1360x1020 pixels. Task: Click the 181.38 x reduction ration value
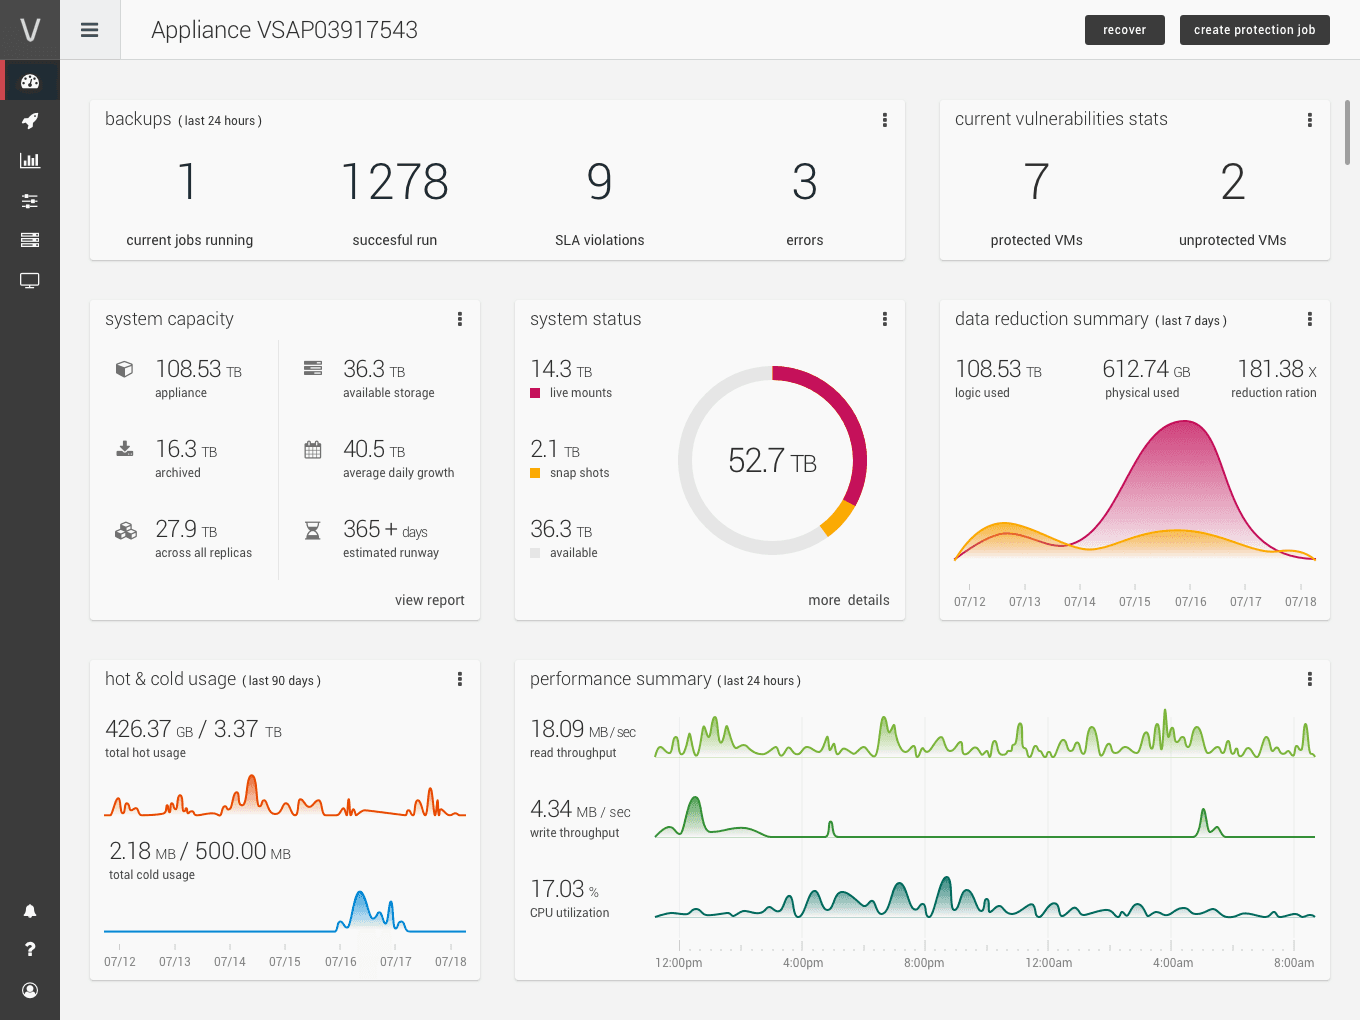tap(1277, 370)
